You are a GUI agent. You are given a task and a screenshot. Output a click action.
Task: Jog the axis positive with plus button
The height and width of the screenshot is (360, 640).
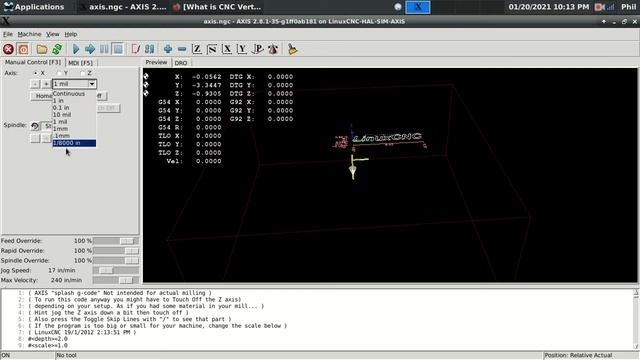click(46, 84)
